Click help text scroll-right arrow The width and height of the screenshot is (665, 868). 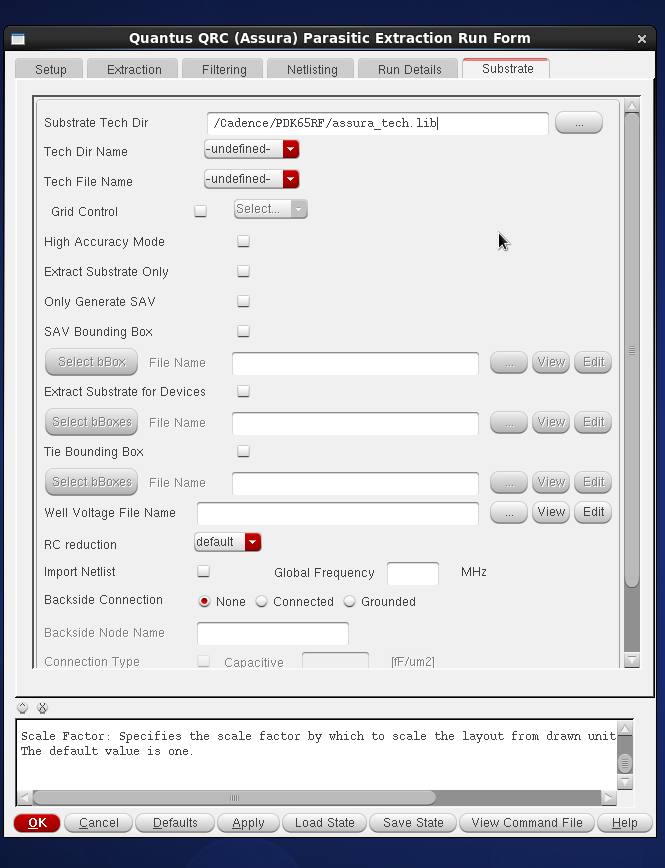609,798
